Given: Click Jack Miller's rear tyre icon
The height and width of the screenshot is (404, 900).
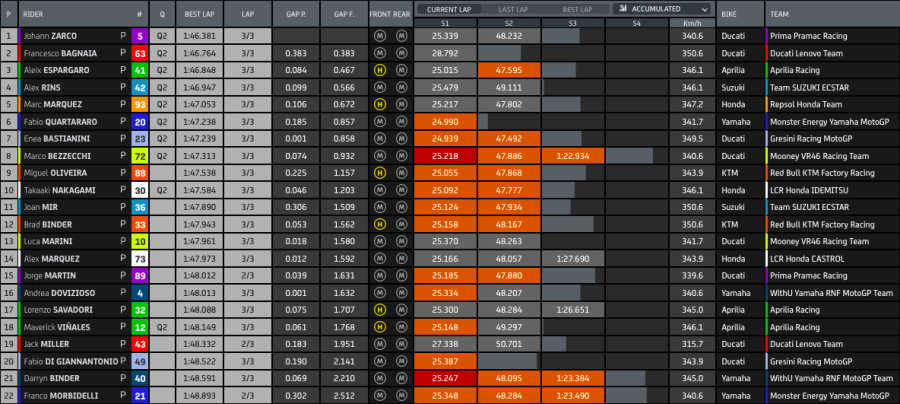Looking at the screenshot, I should tap(401, 344).
